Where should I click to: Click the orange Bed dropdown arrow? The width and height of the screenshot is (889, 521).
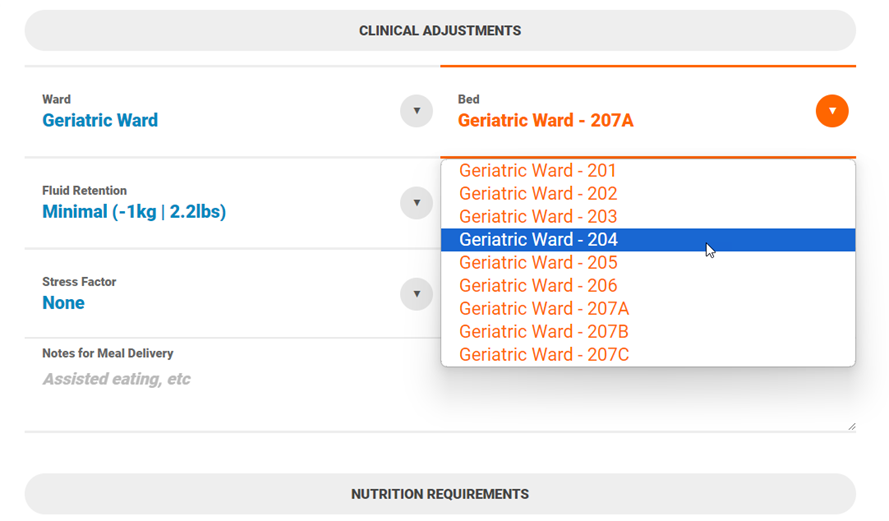[x=831, y=111]
